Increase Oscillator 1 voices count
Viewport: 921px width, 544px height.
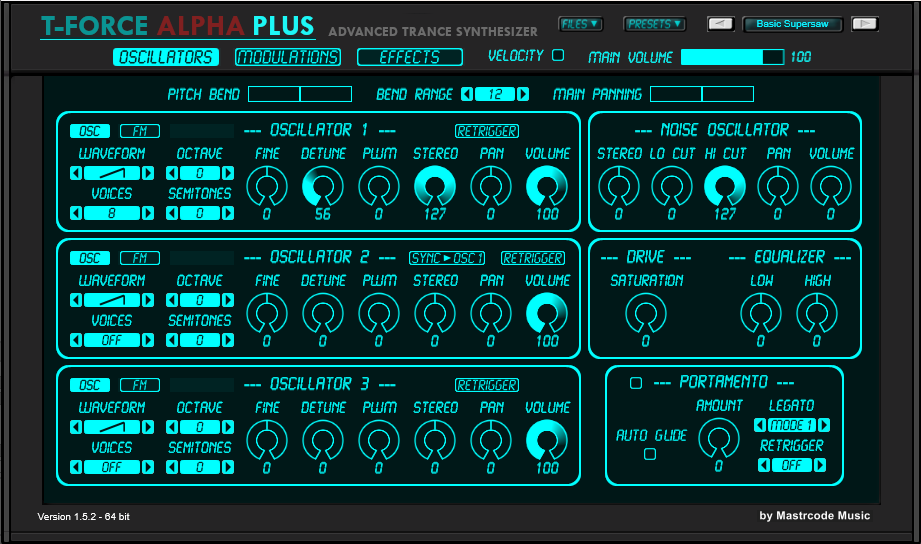click(148, 213)
